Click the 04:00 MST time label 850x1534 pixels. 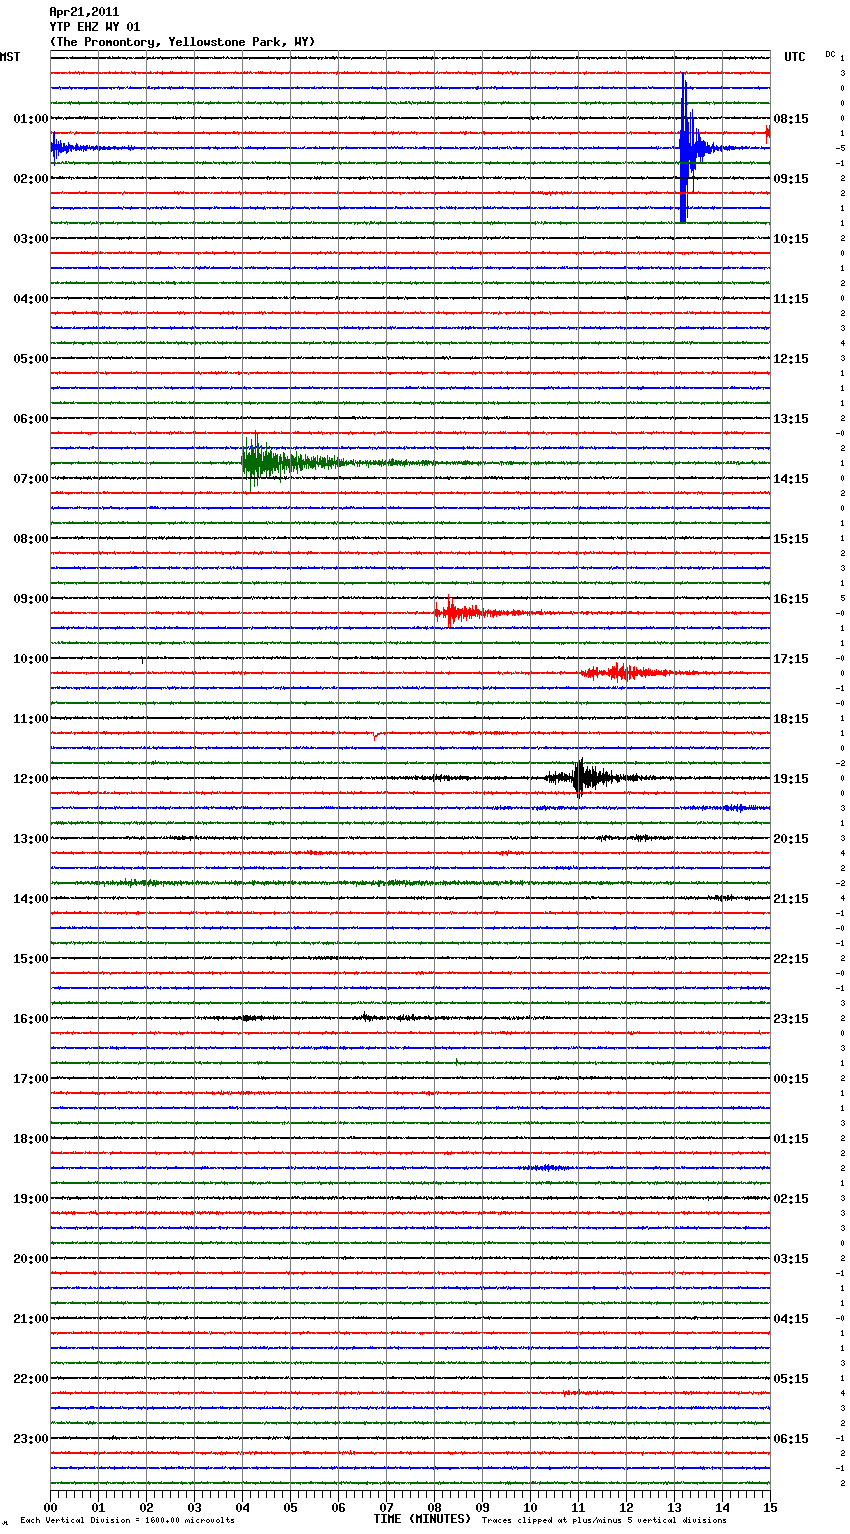30,299
